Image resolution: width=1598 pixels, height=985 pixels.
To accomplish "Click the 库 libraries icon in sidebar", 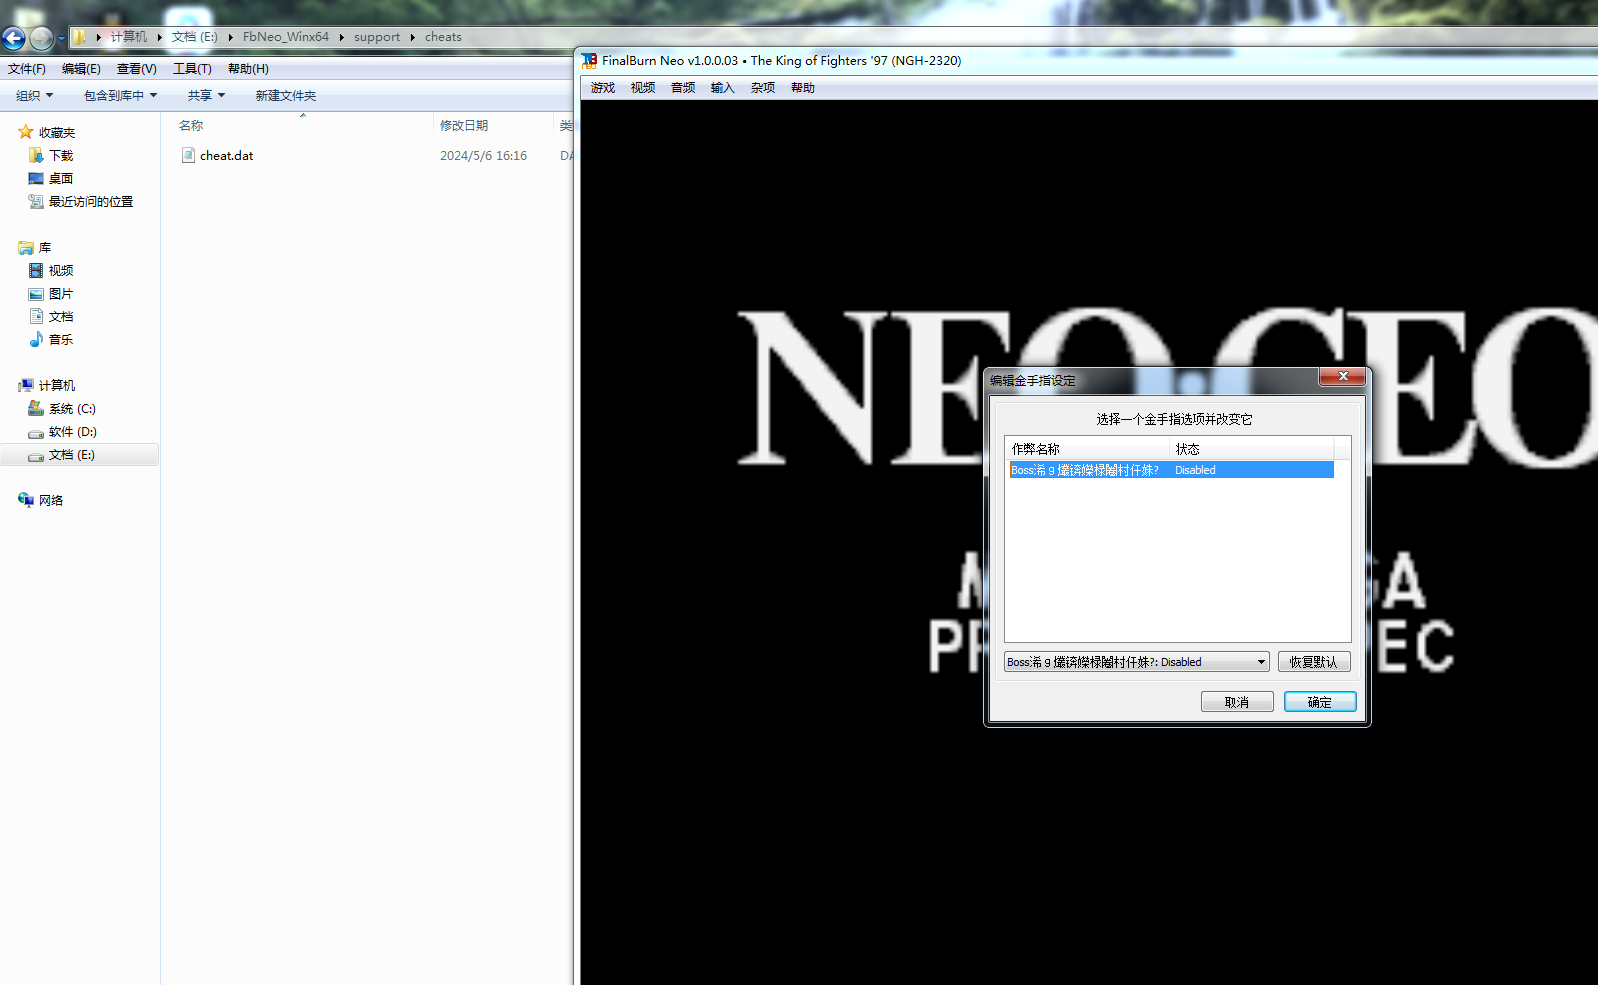I will [x=26, y=248].
